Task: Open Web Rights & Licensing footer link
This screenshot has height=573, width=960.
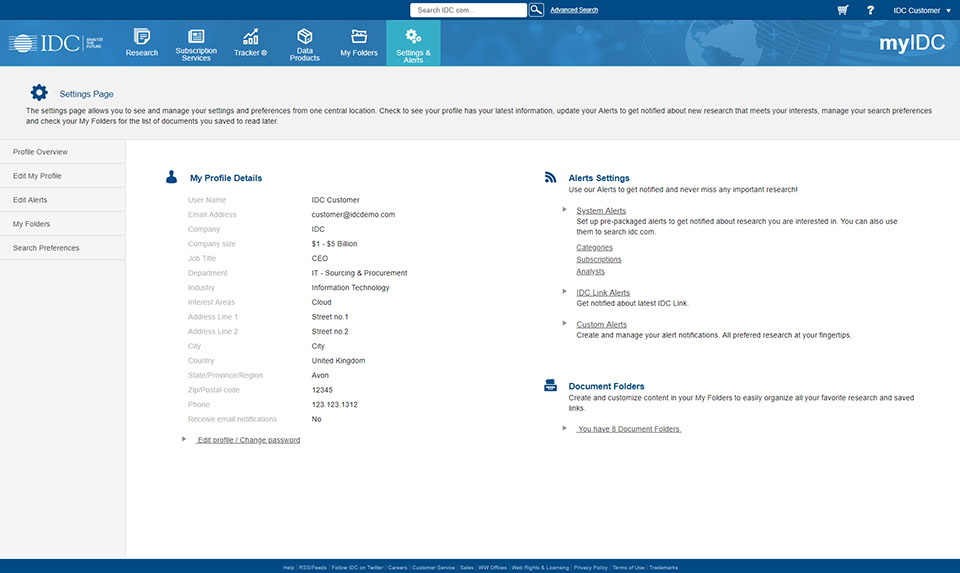Action: click(x=540, y=567)
